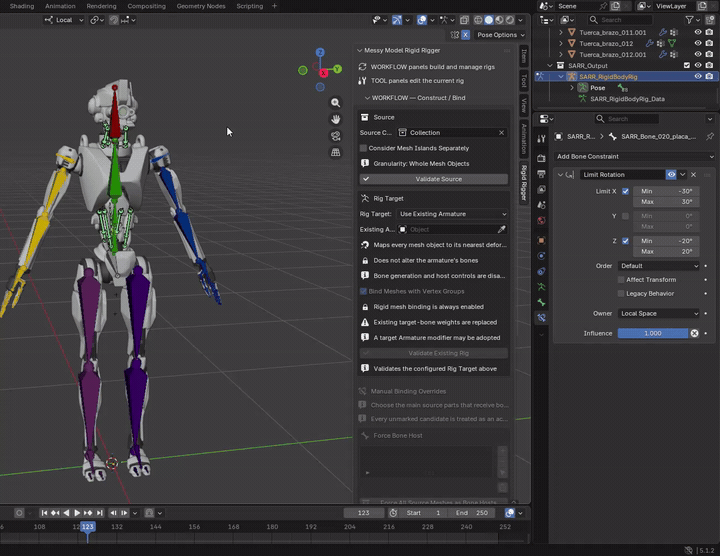Hide SARR_RigidBodyRig in viewport via eye icon
720x556 pixels.
(698, 76)
